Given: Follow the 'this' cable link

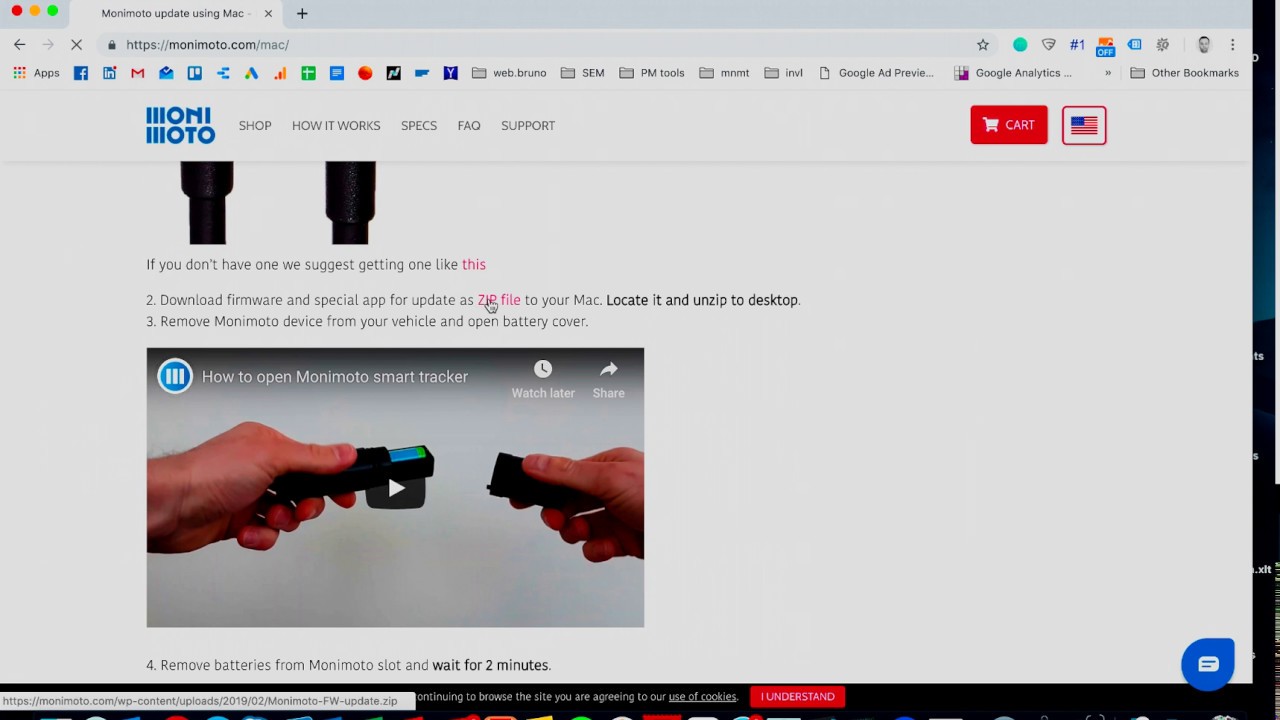Looking at the screenshot, I should [x=474, y=265].
